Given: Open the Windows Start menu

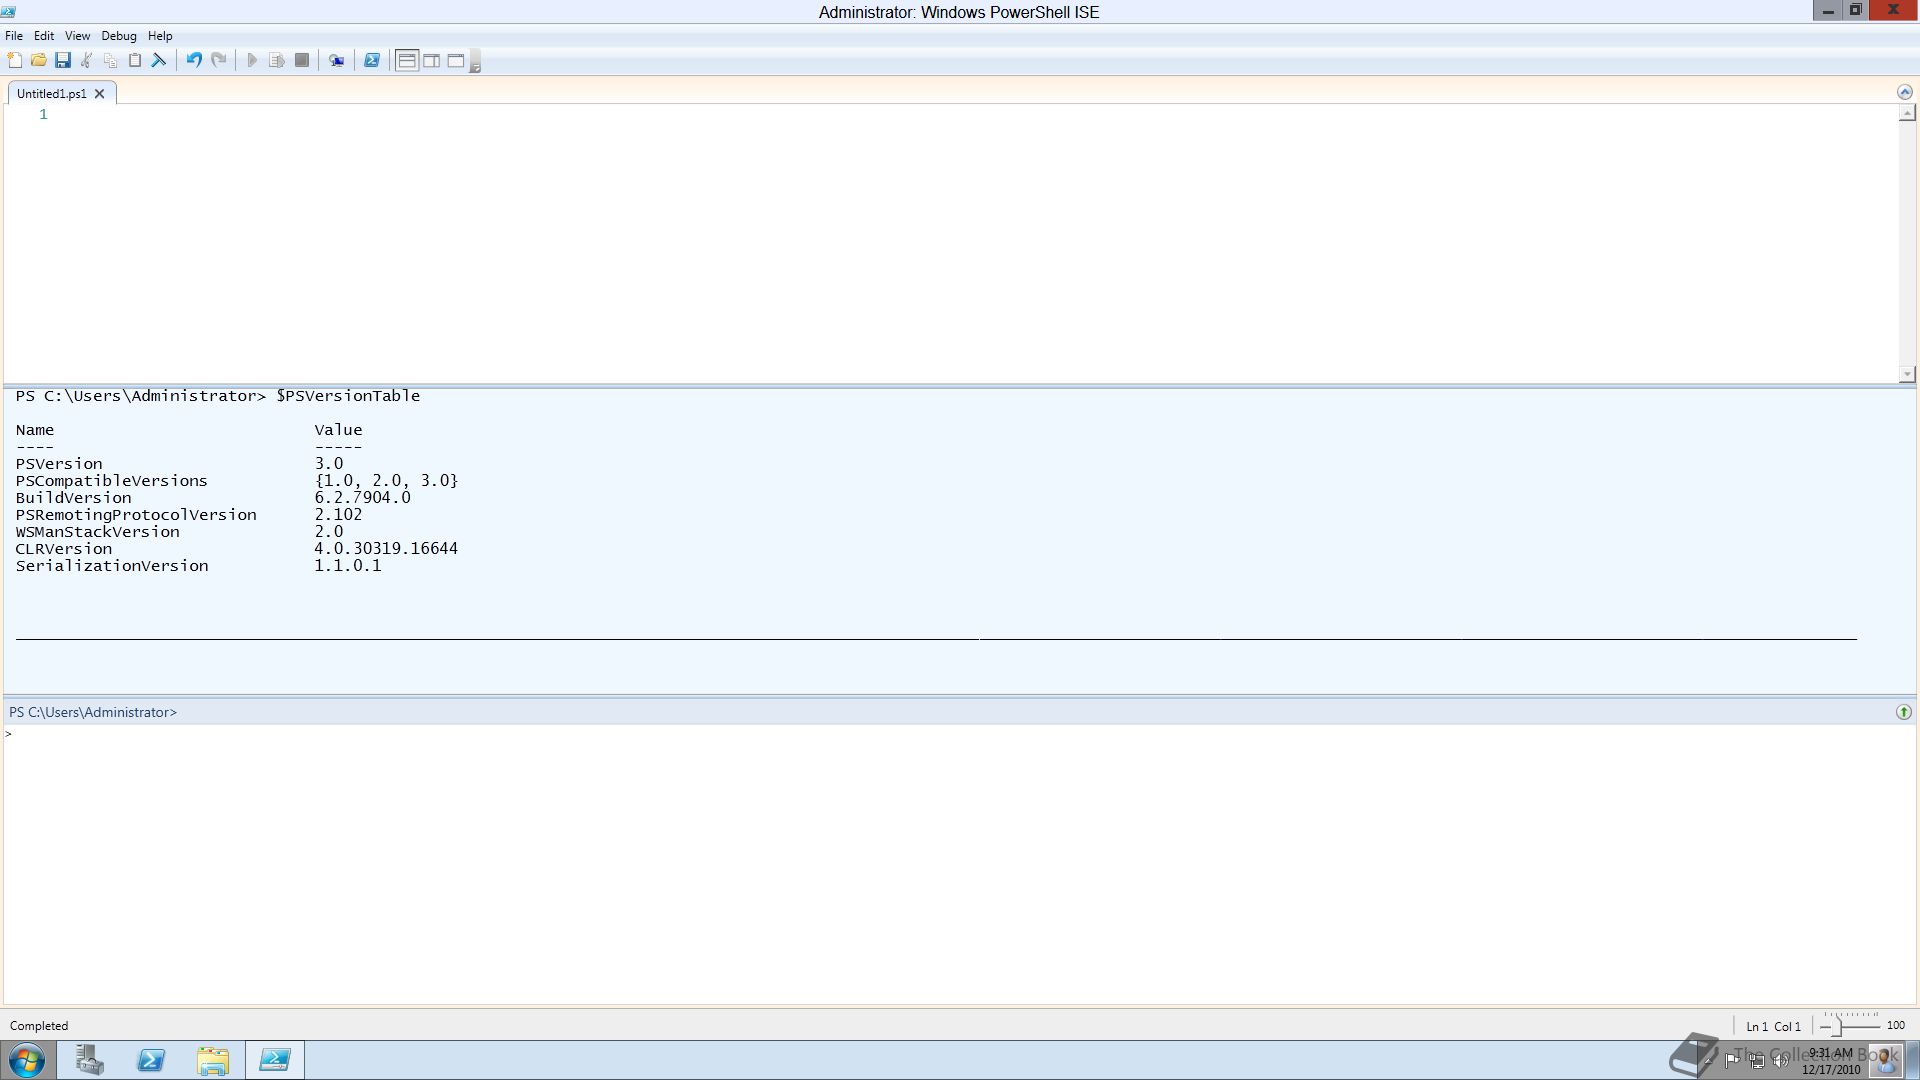Looking at the screenshot, I should tap(27, 1060).
